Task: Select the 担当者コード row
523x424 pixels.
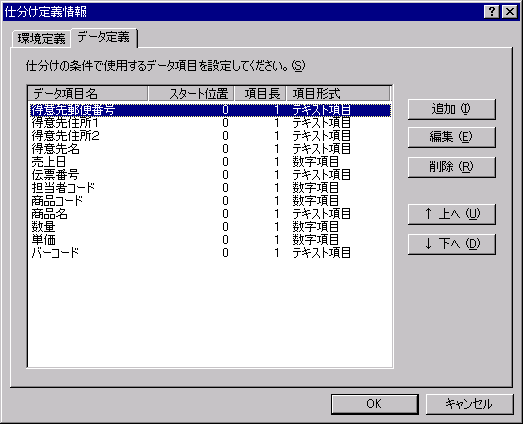Action: [210, 188]
